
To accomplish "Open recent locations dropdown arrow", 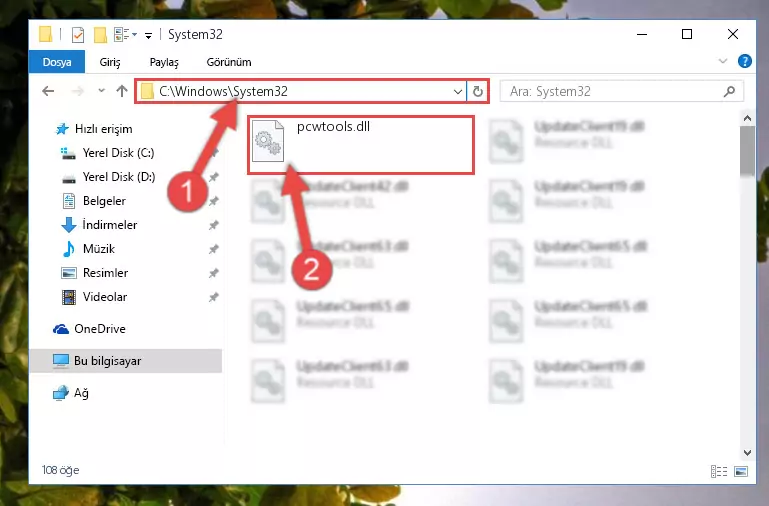I will tap(102, 91).
